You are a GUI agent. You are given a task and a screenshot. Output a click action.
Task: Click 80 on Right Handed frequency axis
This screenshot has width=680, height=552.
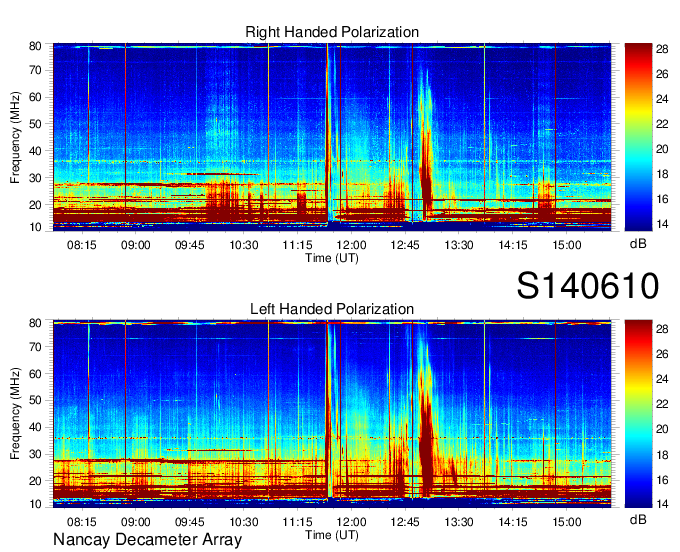point(35,46)
